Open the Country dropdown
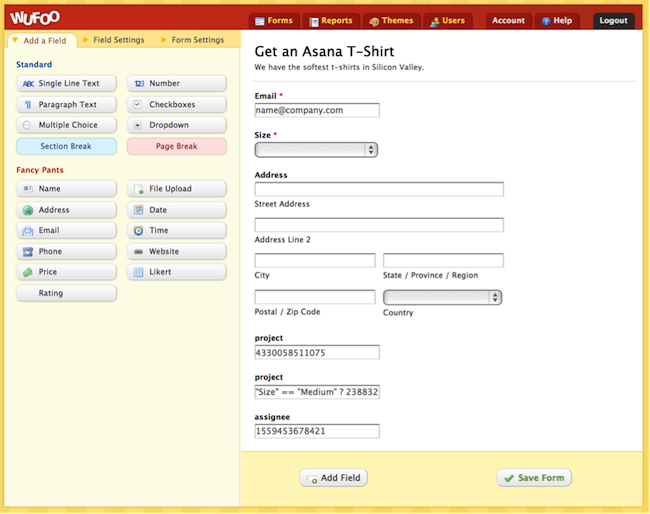This screenshot has width=650, height=514. pos(442,297)
